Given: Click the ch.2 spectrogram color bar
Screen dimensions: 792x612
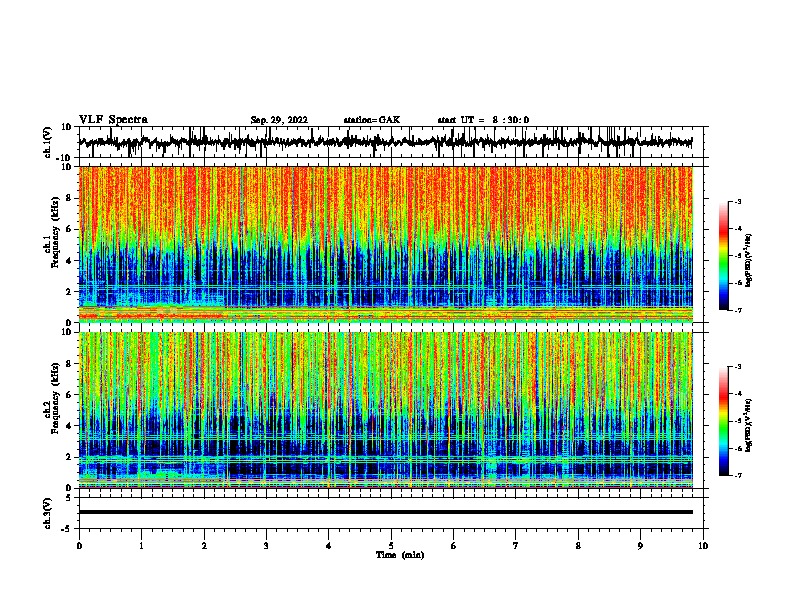Looking at the screenshot, I should 724,421.
